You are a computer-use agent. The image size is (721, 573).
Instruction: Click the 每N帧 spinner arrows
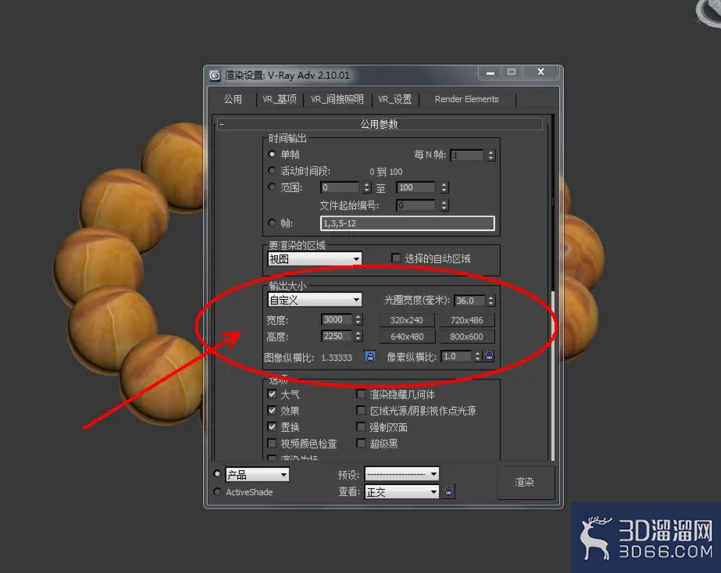point(491,155)
